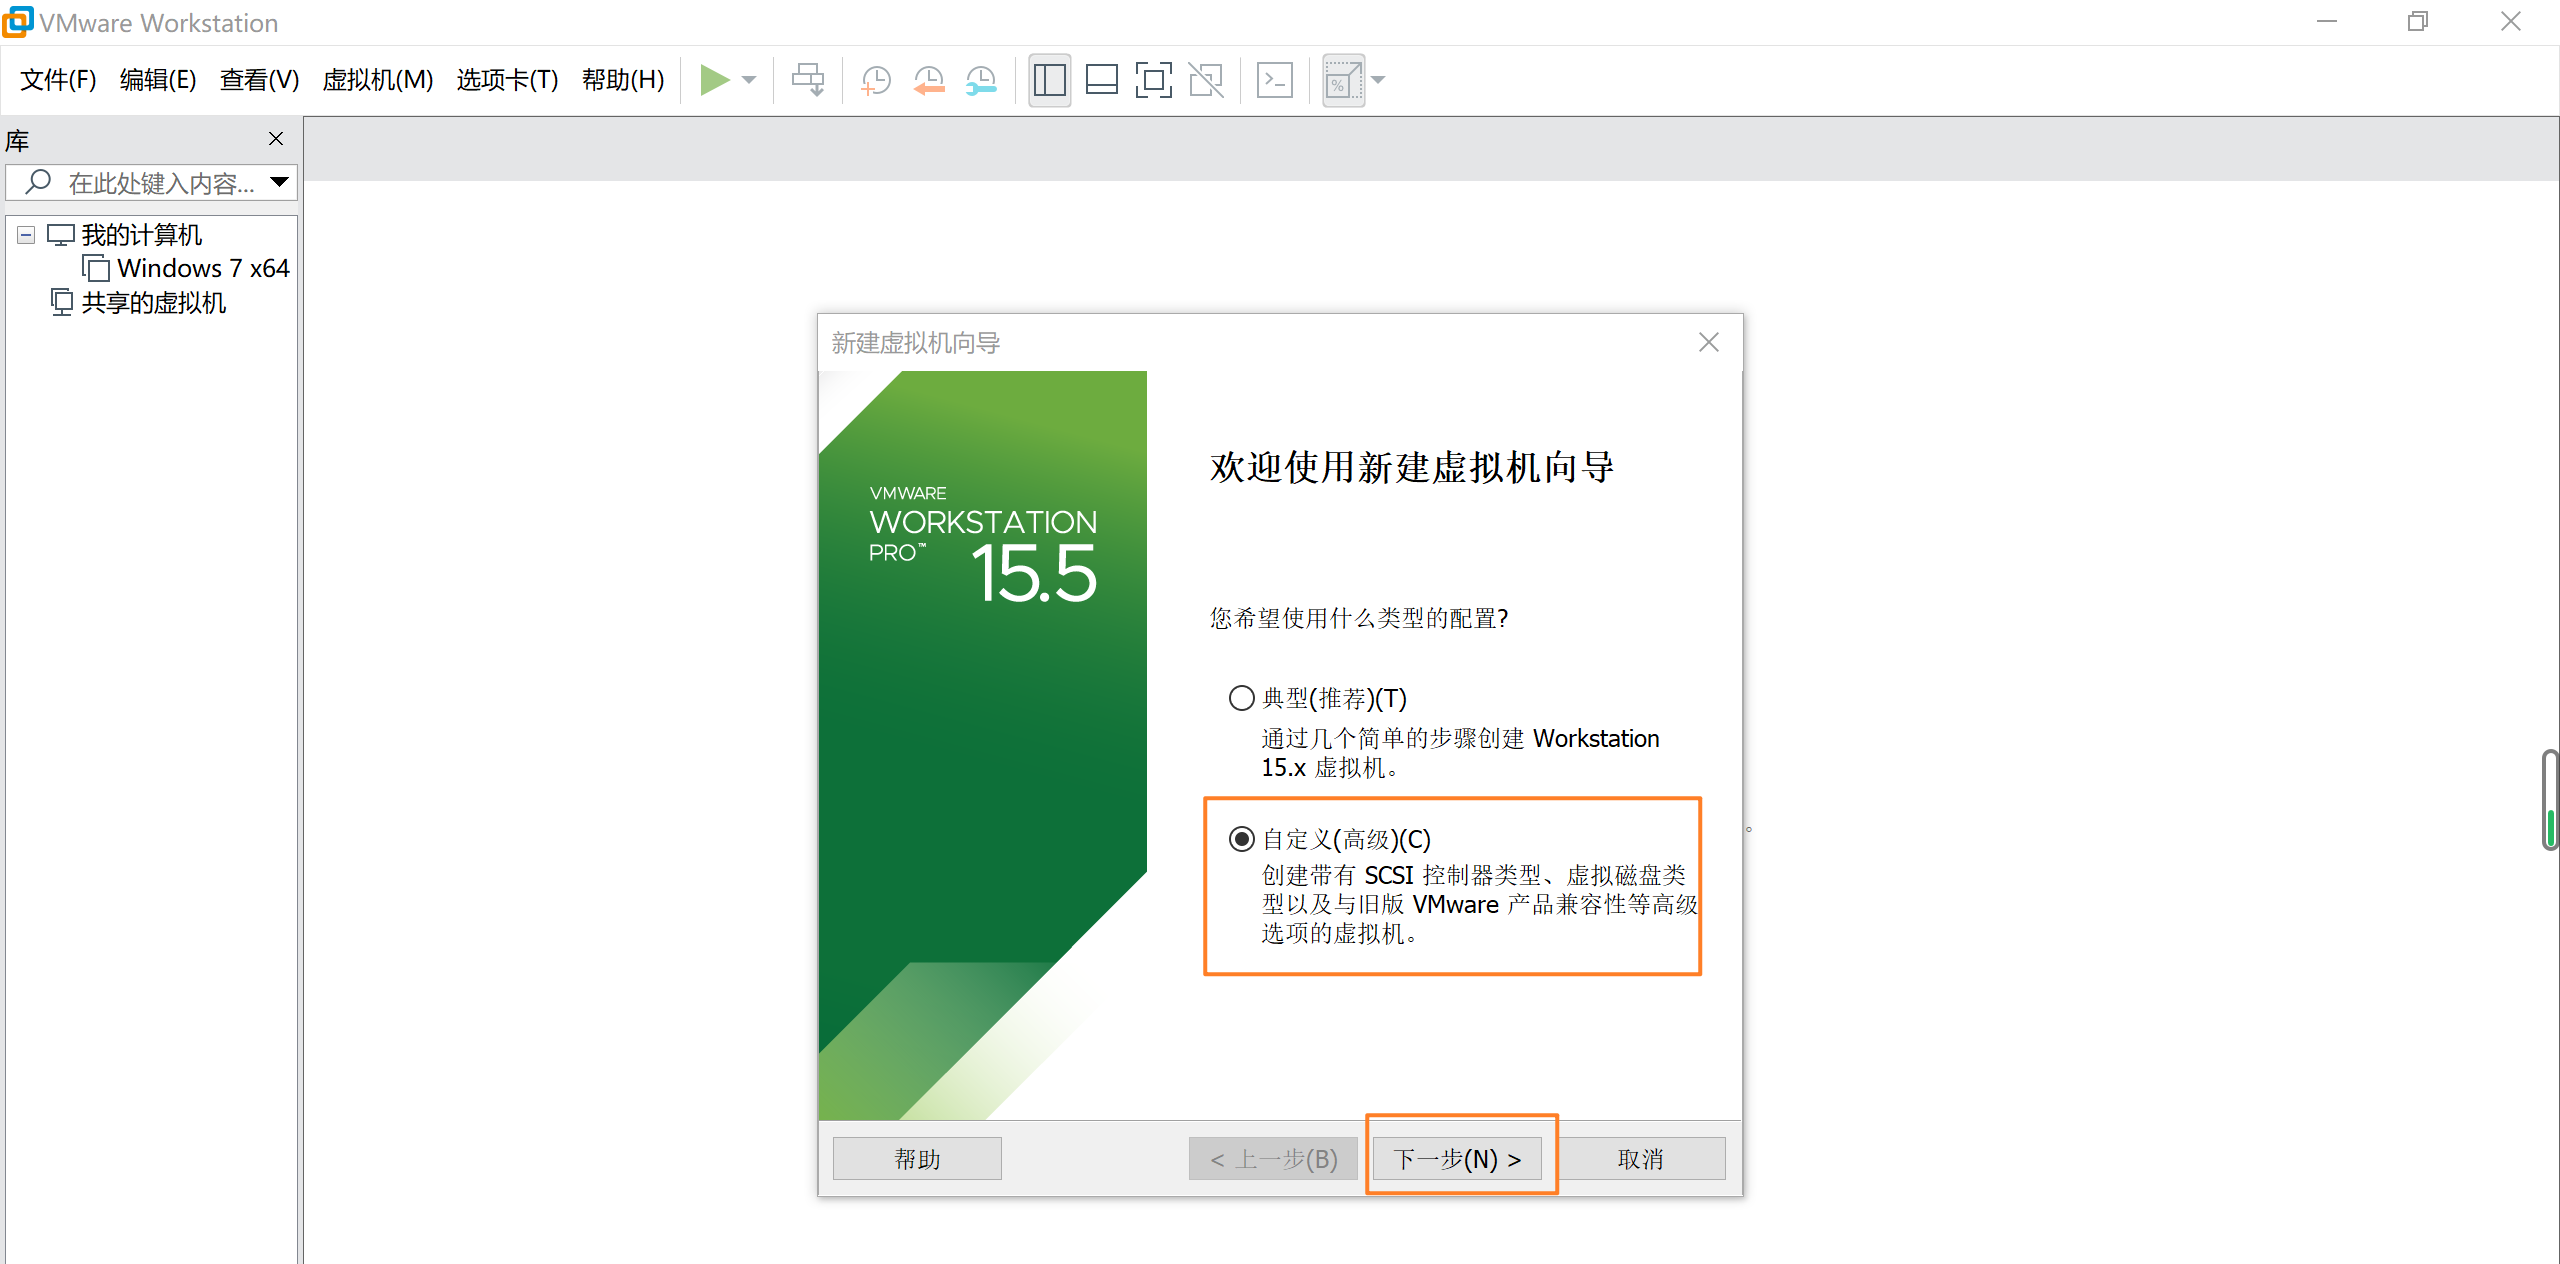Close the 新建虚拟机向导 dialog
This screenshot has width=2560, height=1264.
(1709, 343)
